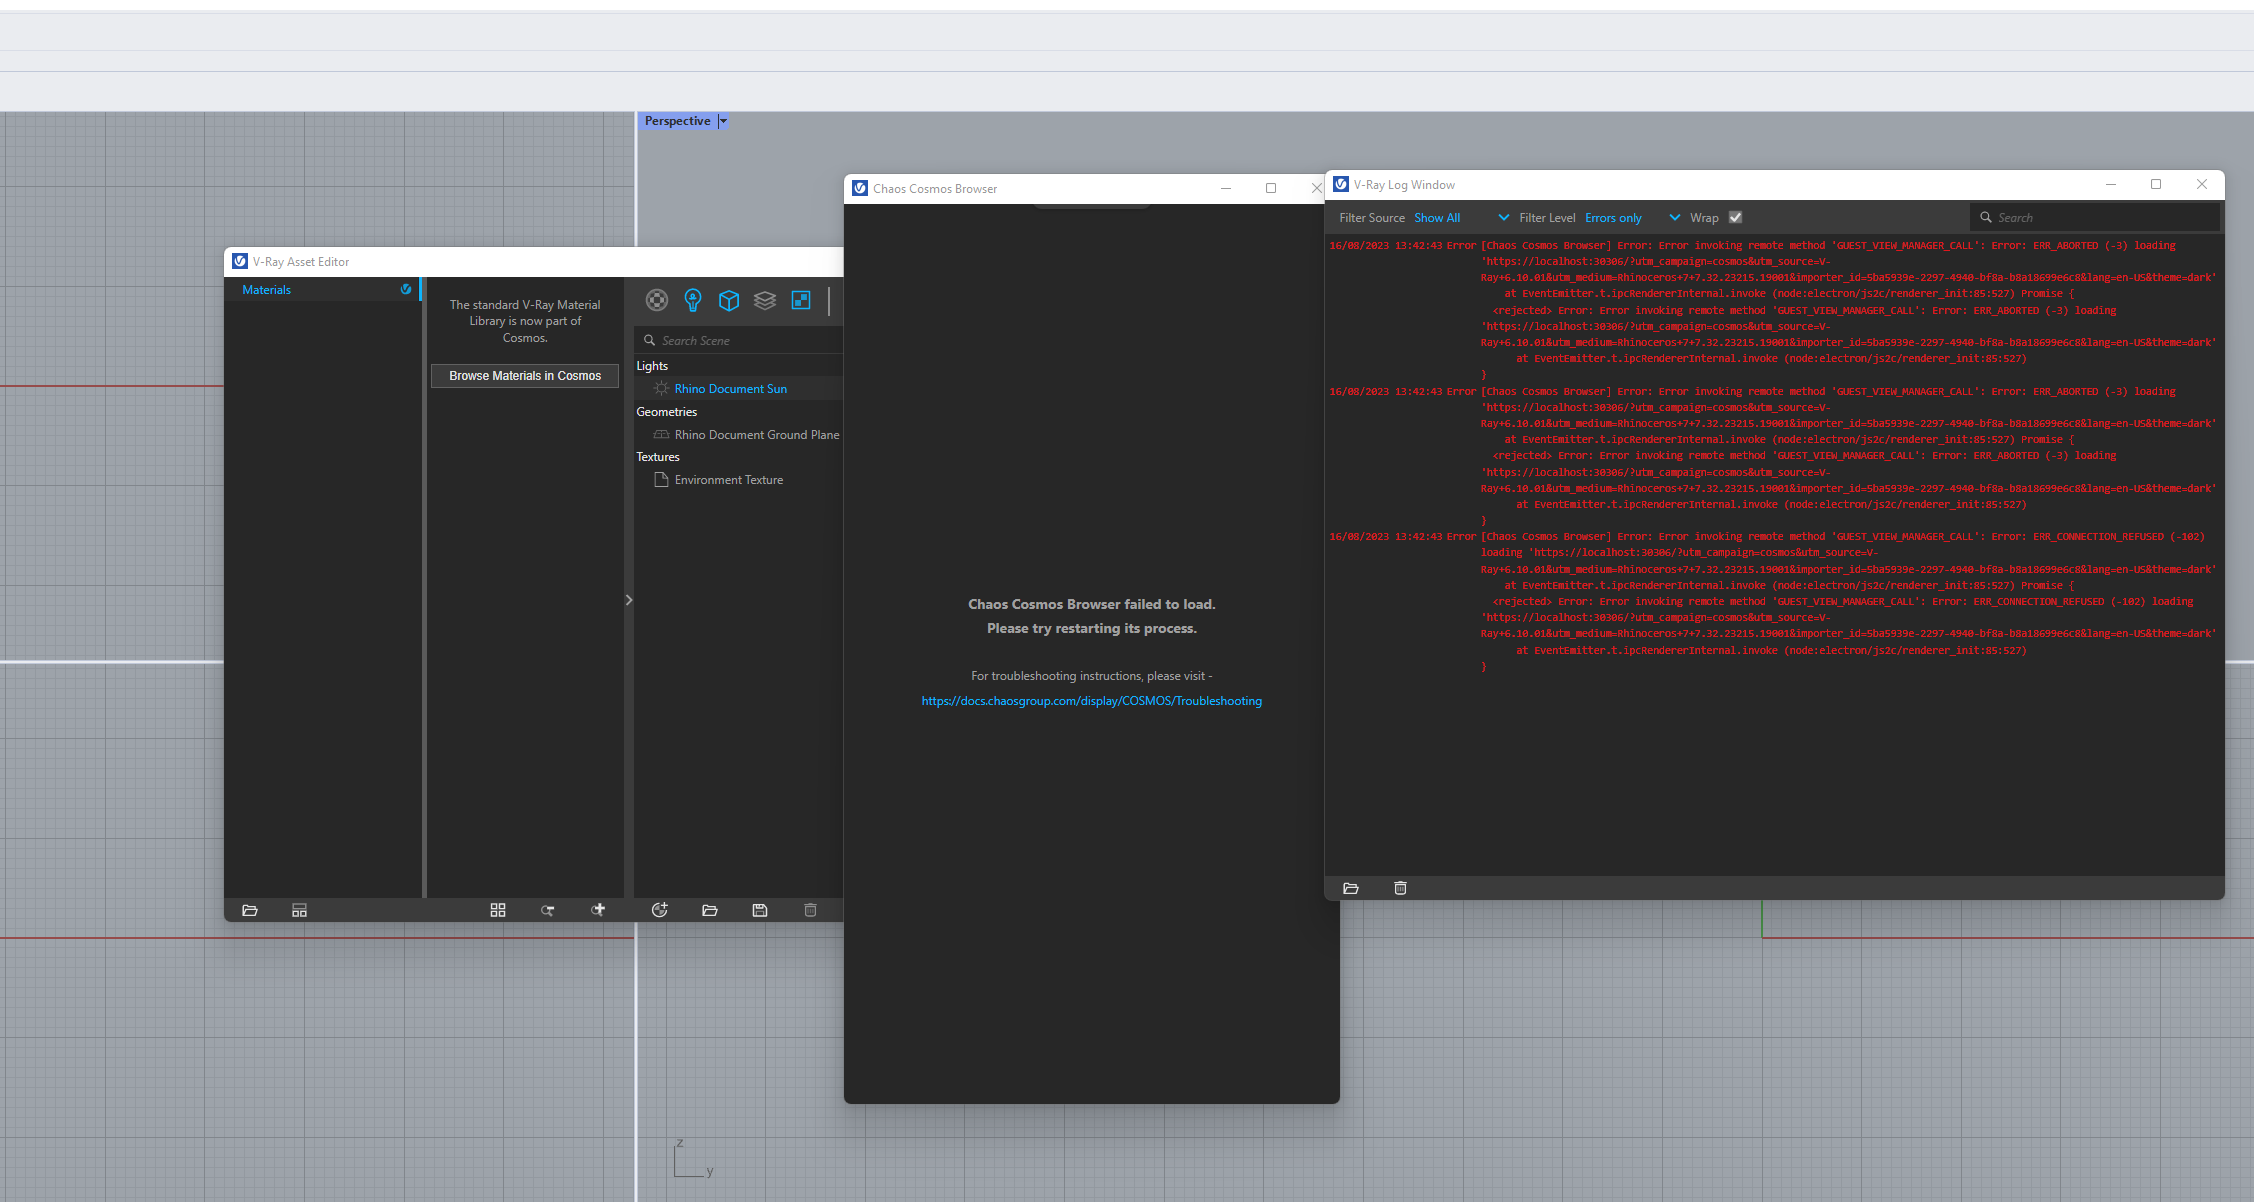Click the Cosmos icon next to Materials

coord(406,289)
